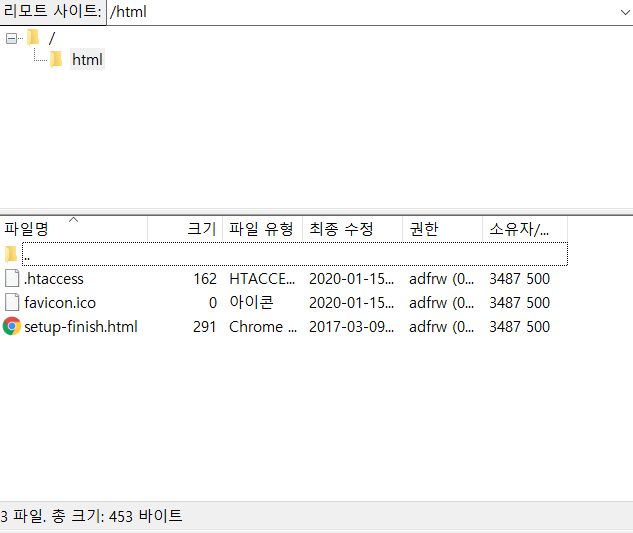Sort by 크기 column header
Screen dimensions: 633x533
pyautogui.click(x=185, y=229)
